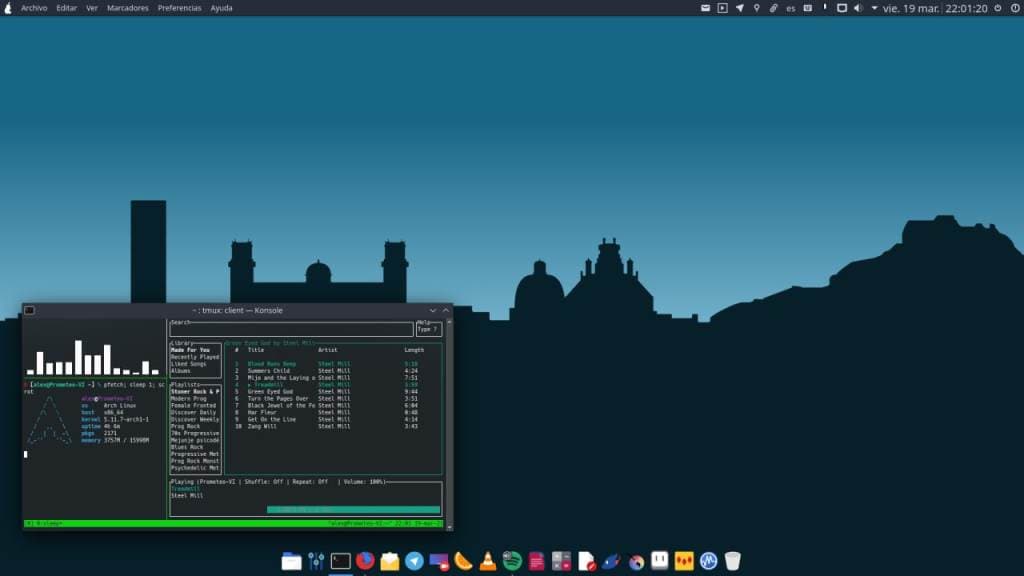Open Spotify from the dock
This screenshot has width=1024, height=576.
tap(512, 561)
